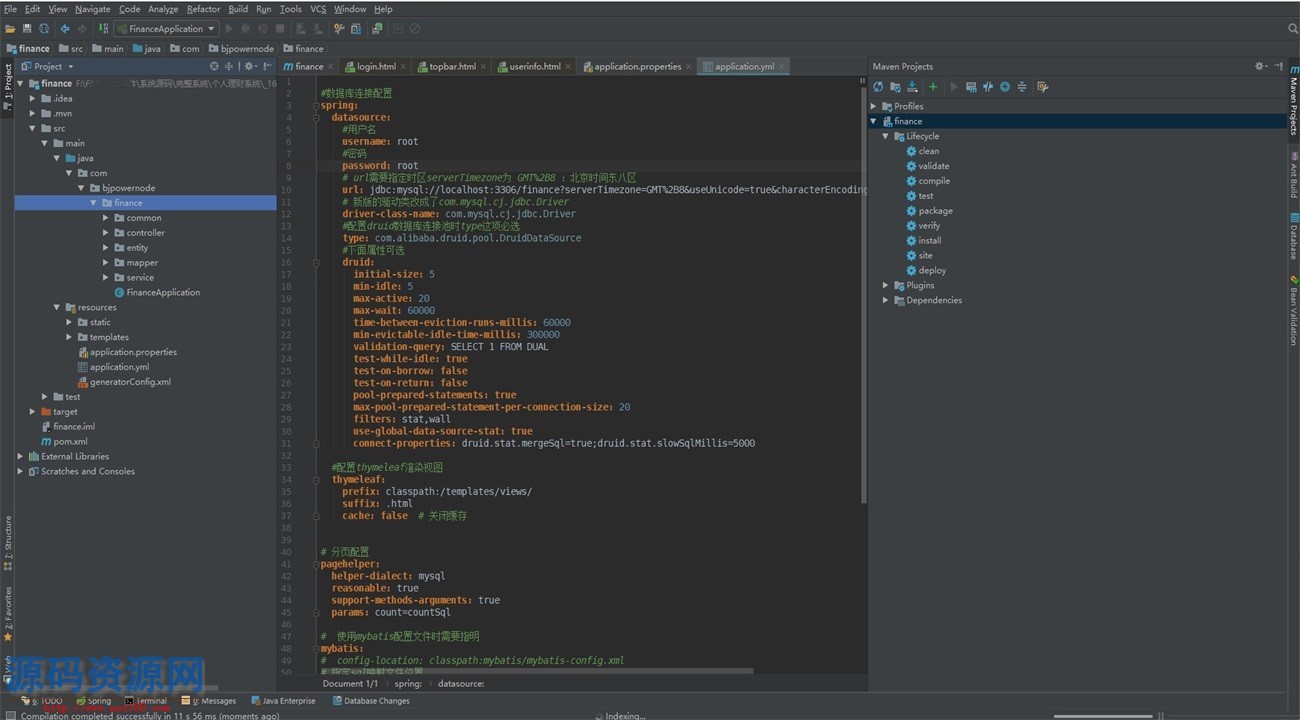Open the VCS menu
Viewport: 1300px width, 720px height.
tap(318, 9)
